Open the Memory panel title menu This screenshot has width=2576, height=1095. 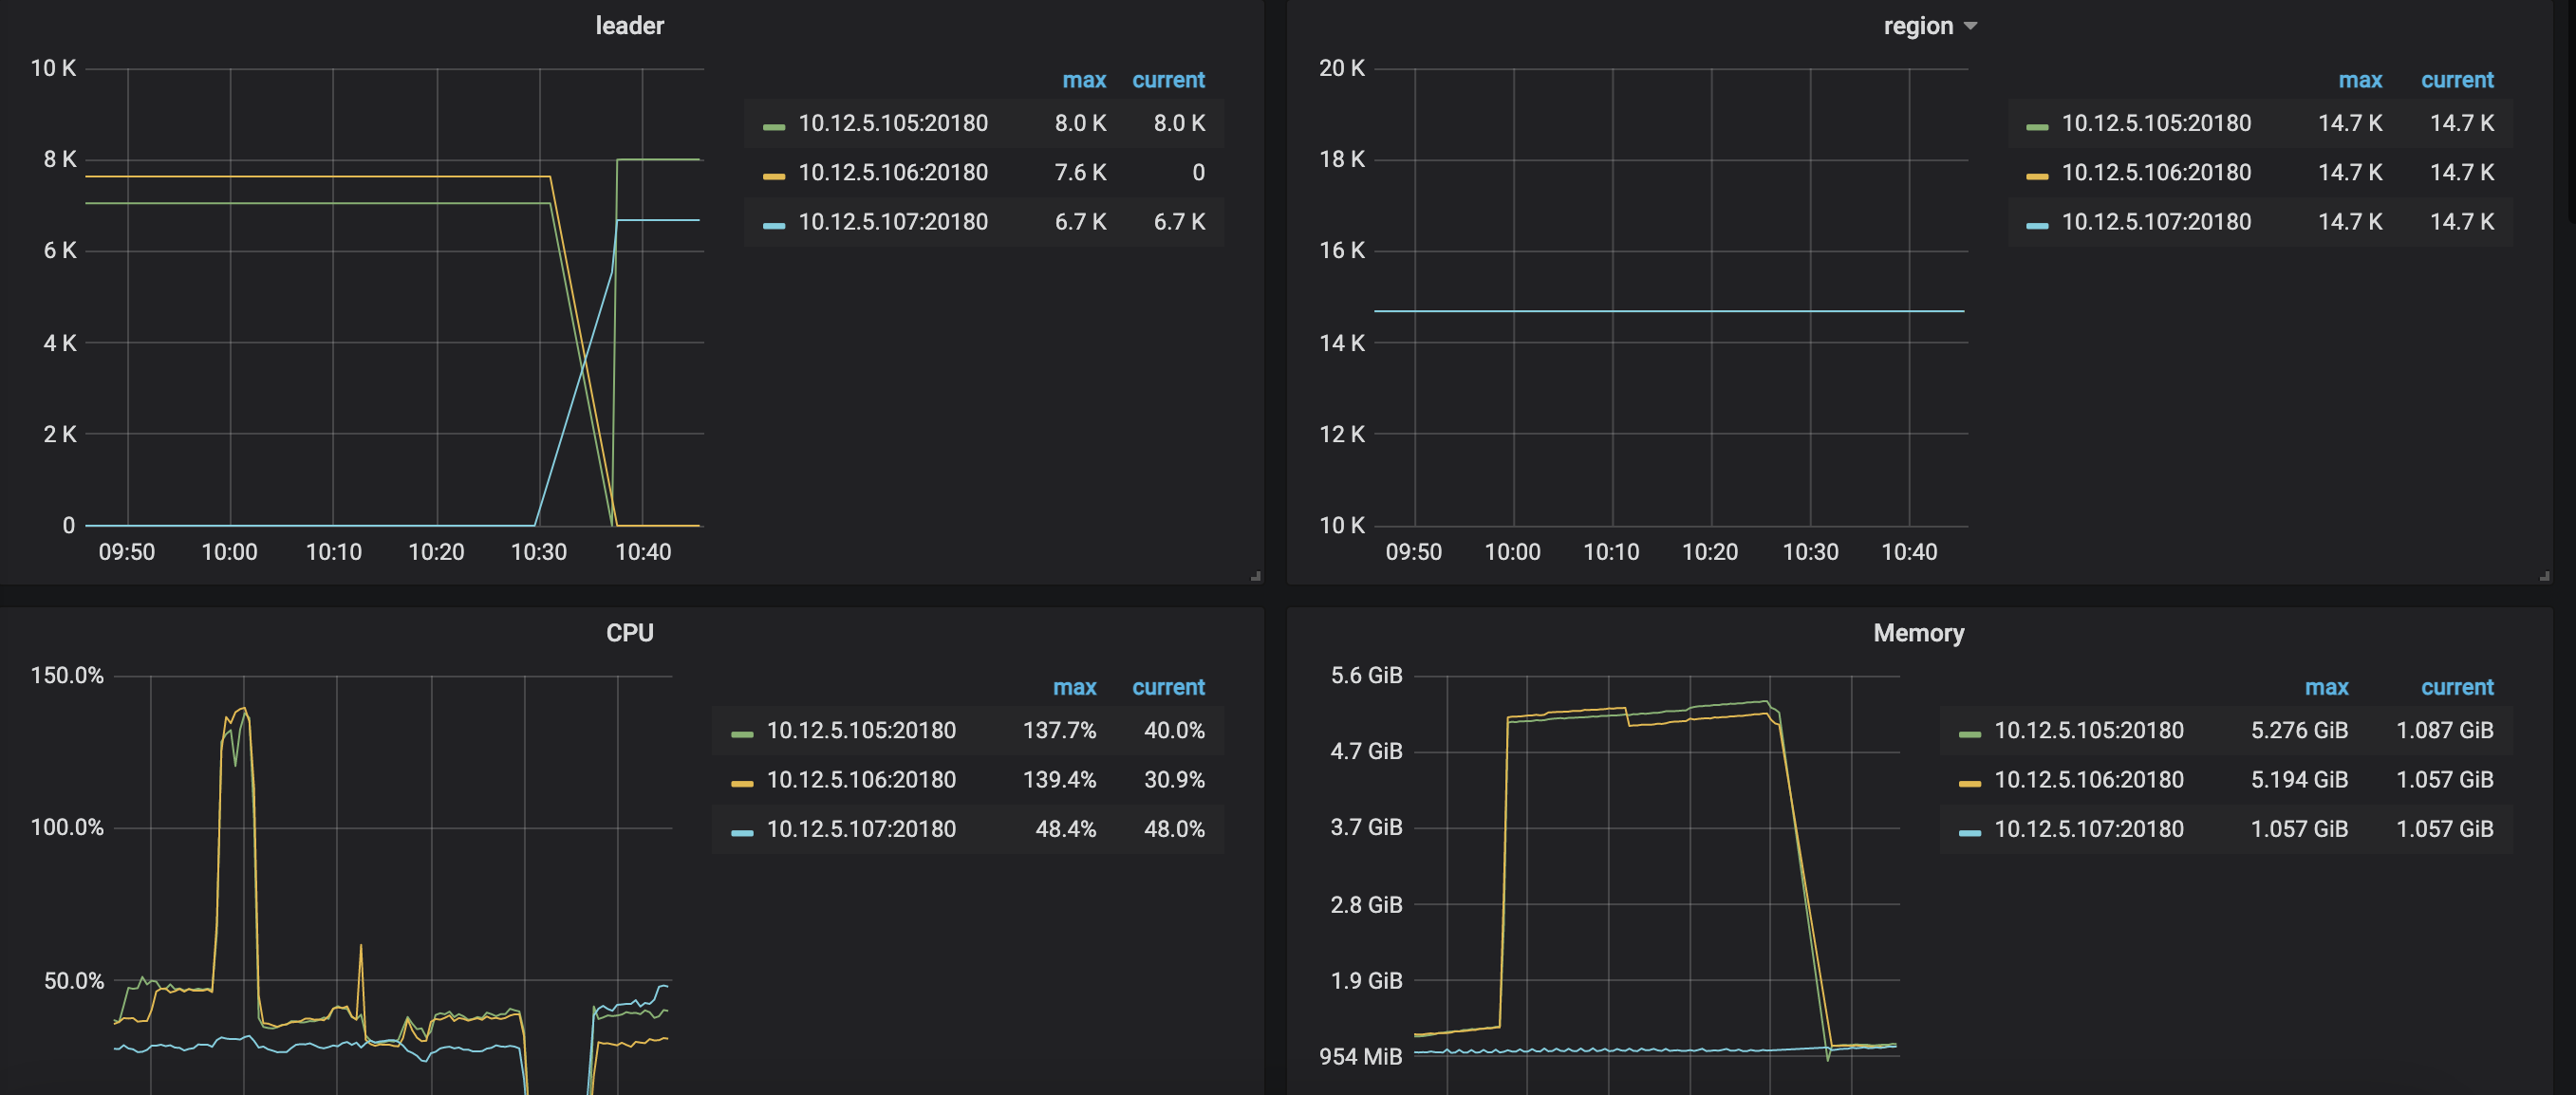point(1918,633)
